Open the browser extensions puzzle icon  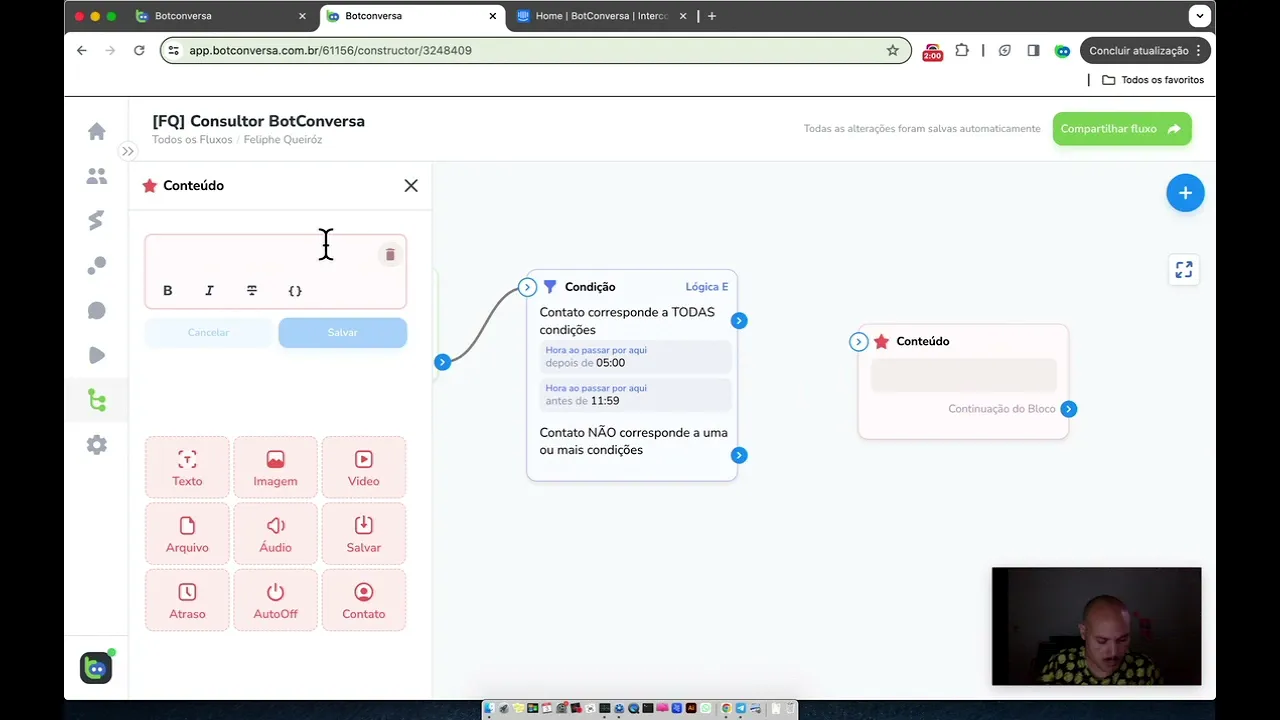962,50
